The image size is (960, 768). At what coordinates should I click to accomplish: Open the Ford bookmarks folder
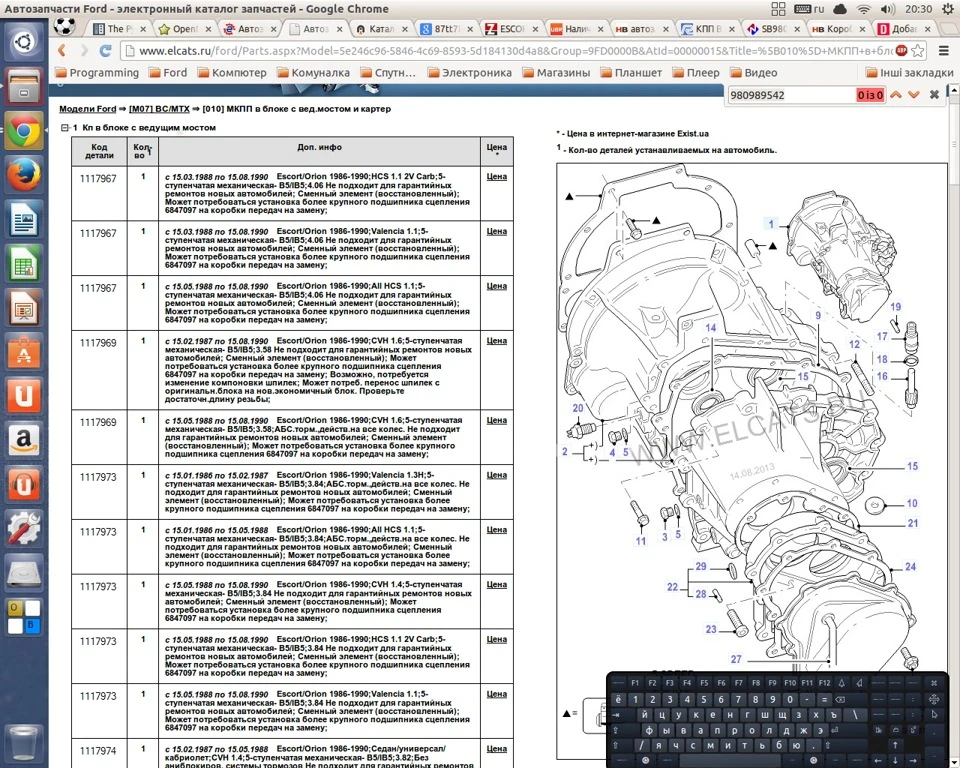tap(168, 73)
